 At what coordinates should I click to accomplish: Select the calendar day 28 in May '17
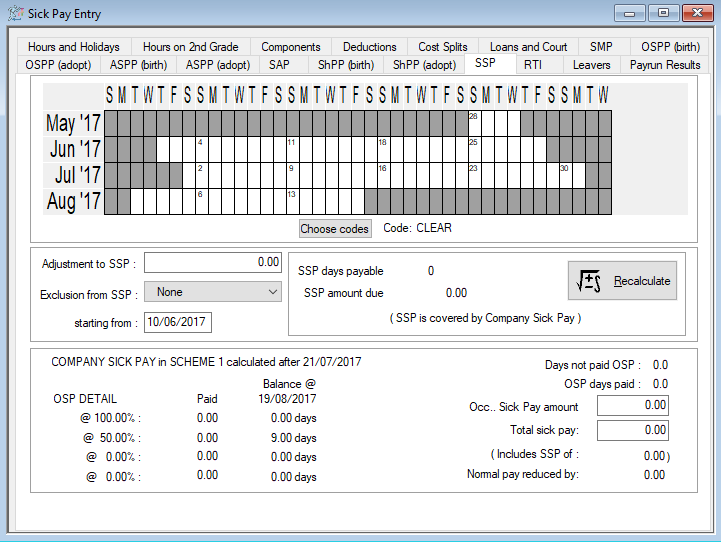(x=475, y=123)
